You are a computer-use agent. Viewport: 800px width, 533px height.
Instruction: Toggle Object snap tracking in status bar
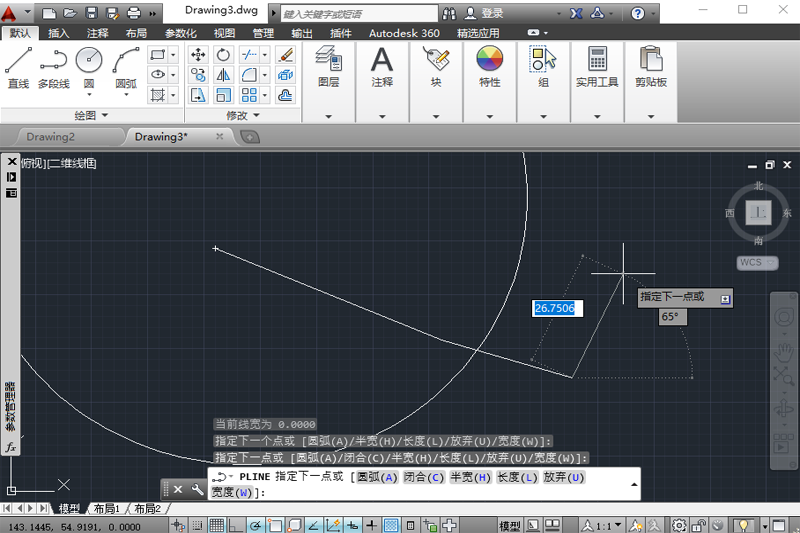pyautogui.click(x=313, y=525)
